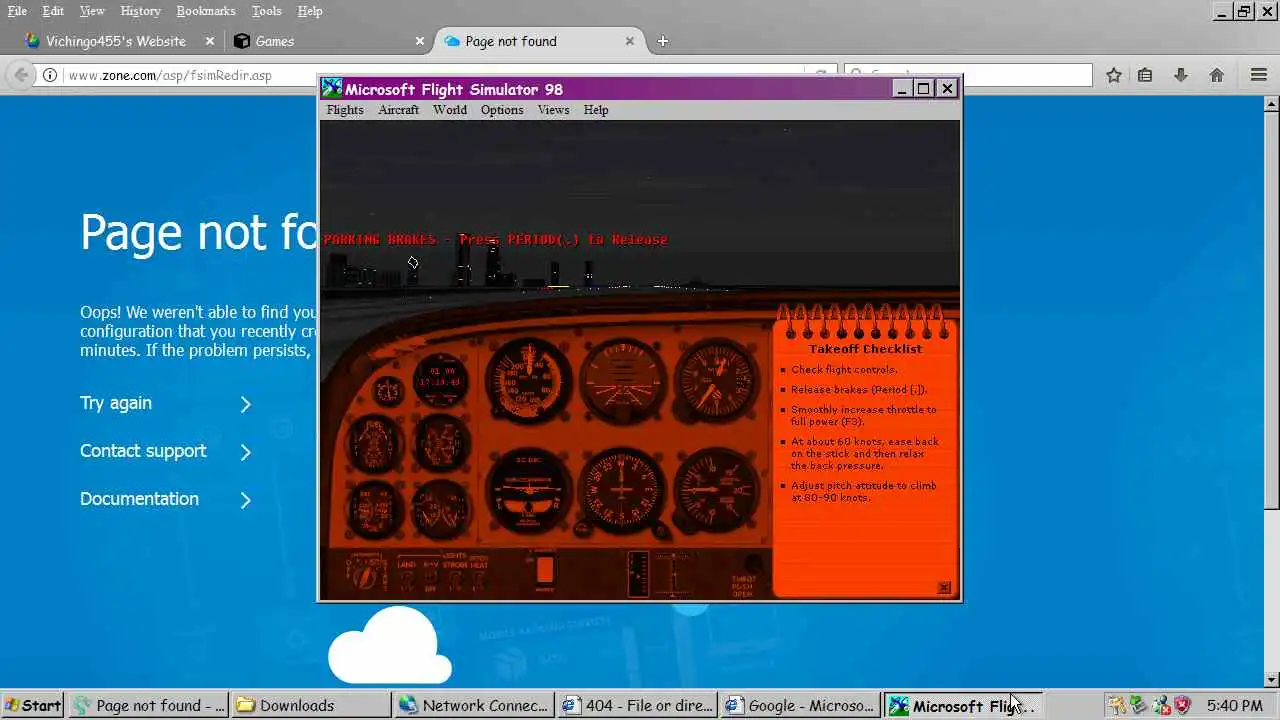Click the site information icon in address bar
This screenshot has width=1280, height=720.
pyautogui.click(x=49, y=75)
